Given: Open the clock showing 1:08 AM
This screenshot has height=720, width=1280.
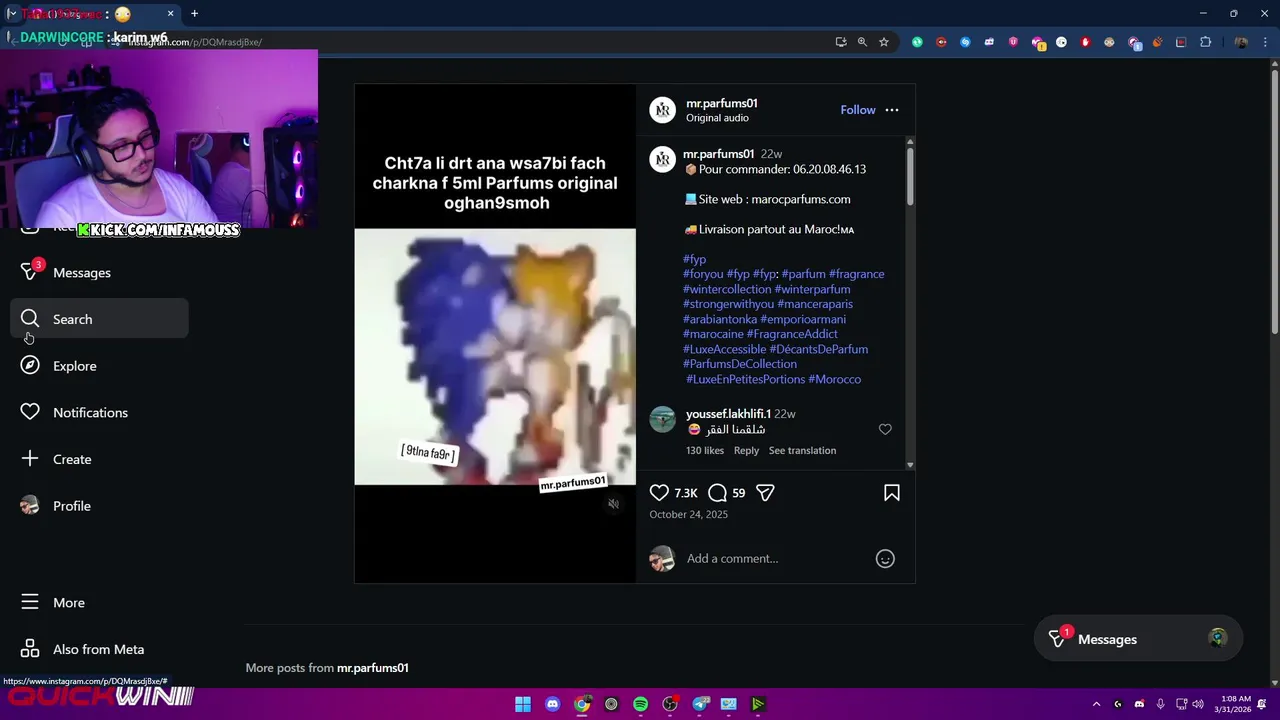Looking at the screenshot, I should pyautogui.click(x=1233, y=704).
